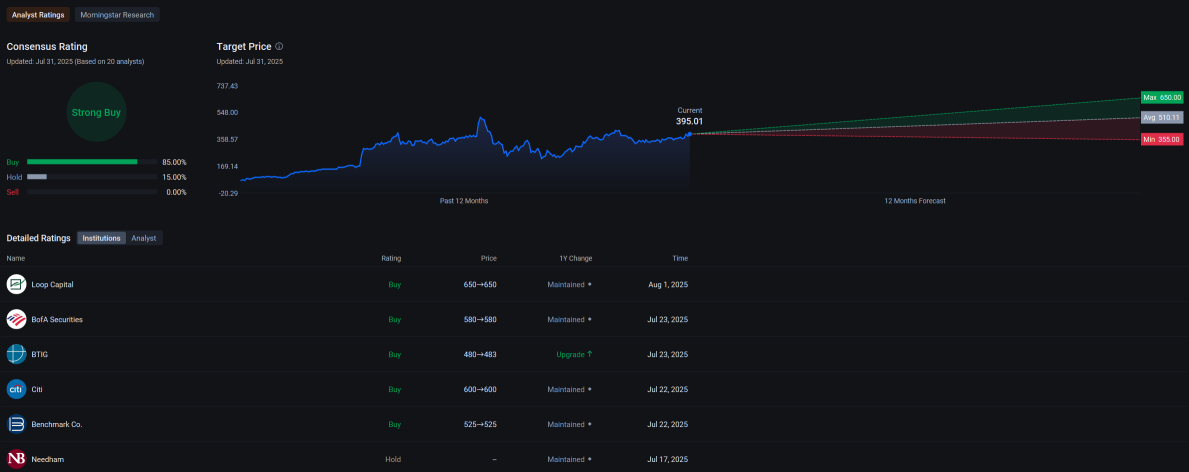
Task: Open the Loop Capital row name
Action: coord(52,285)
